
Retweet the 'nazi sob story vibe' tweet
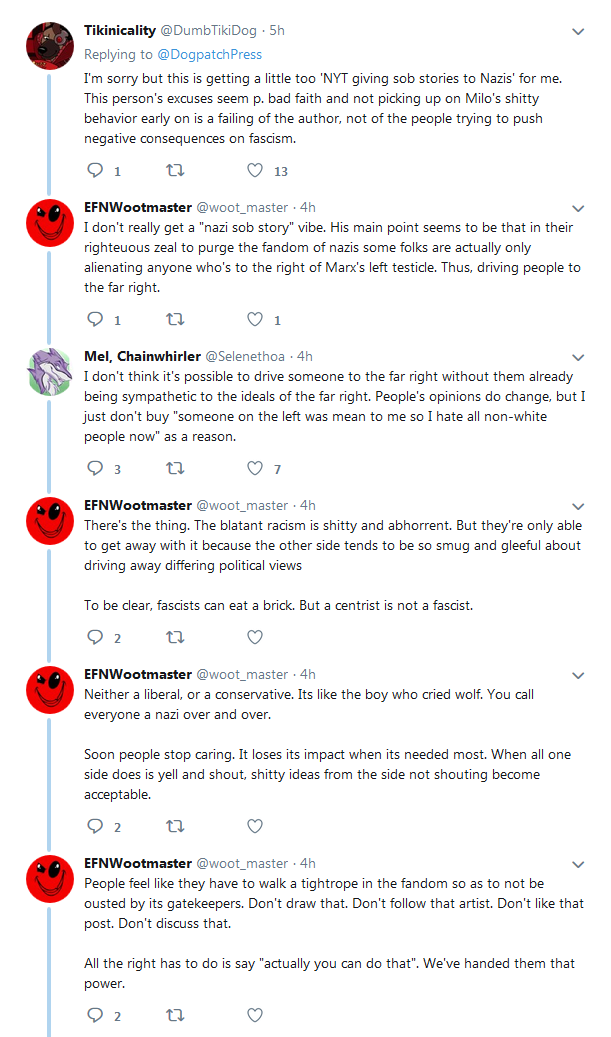[x=175, y=319]
